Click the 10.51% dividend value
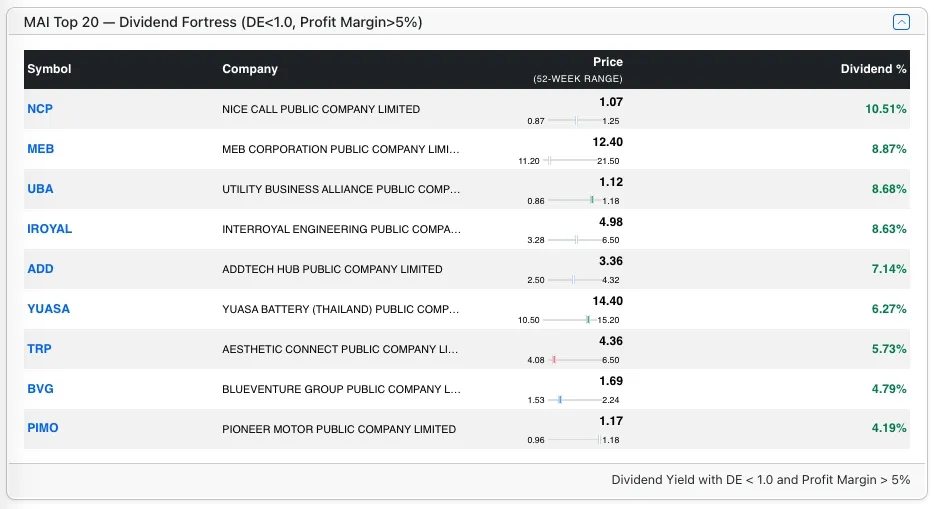 pos(886,109)
